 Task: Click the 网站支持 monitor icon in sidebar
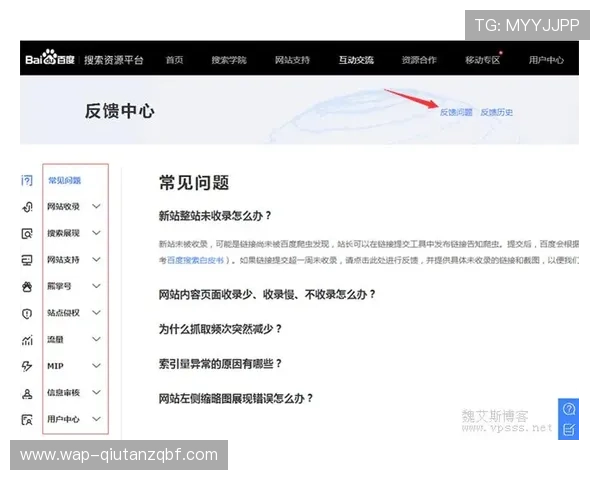tap(27, 260)
